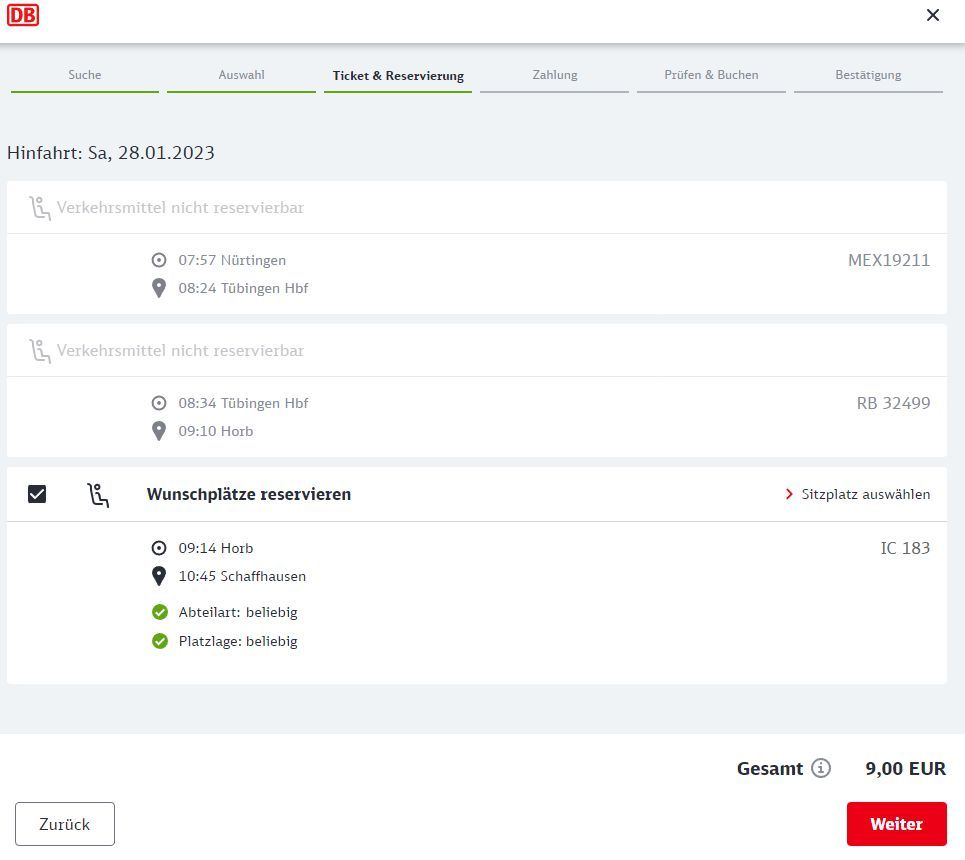Viewport: 965px width, 860px height.
Task: Click departure circle icon at 07:57 Nürtingen
Action: tap(159, 260)
